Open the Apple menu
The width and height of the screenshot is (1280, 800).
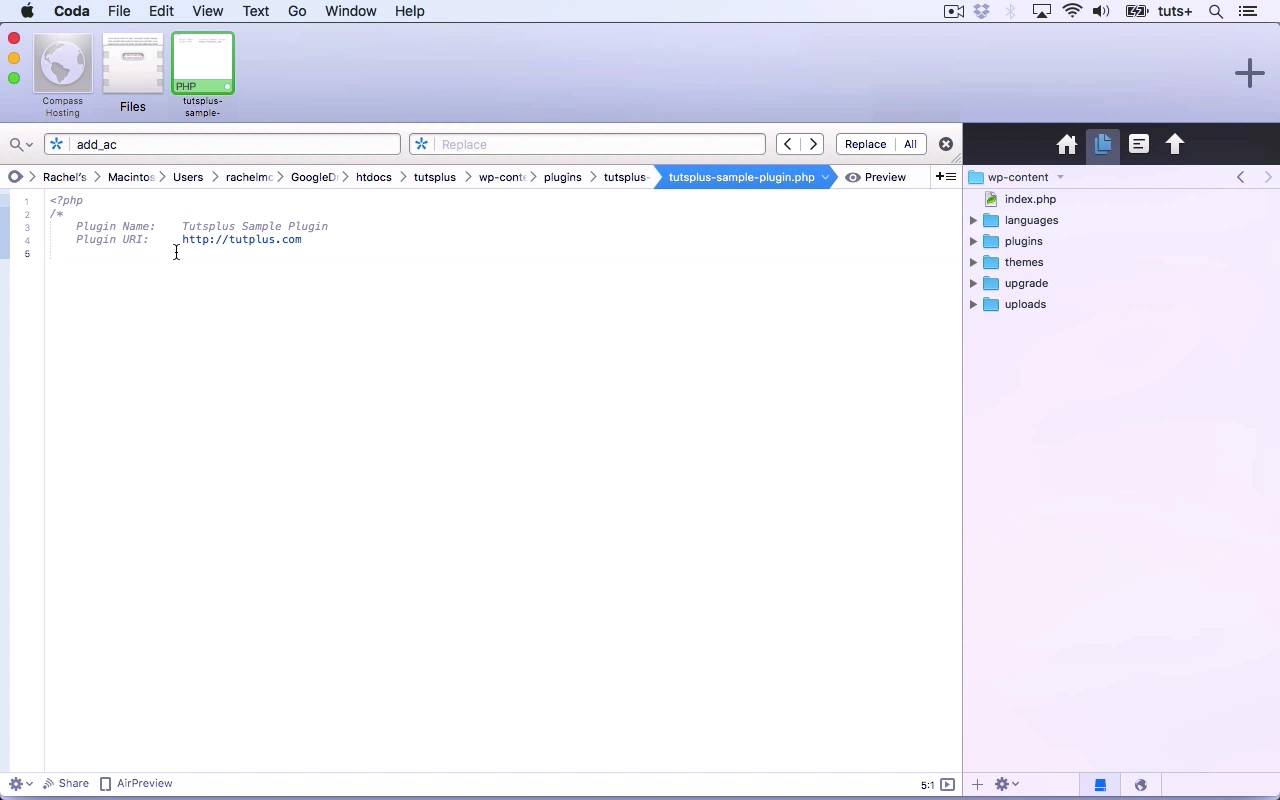tap(27, 11)
